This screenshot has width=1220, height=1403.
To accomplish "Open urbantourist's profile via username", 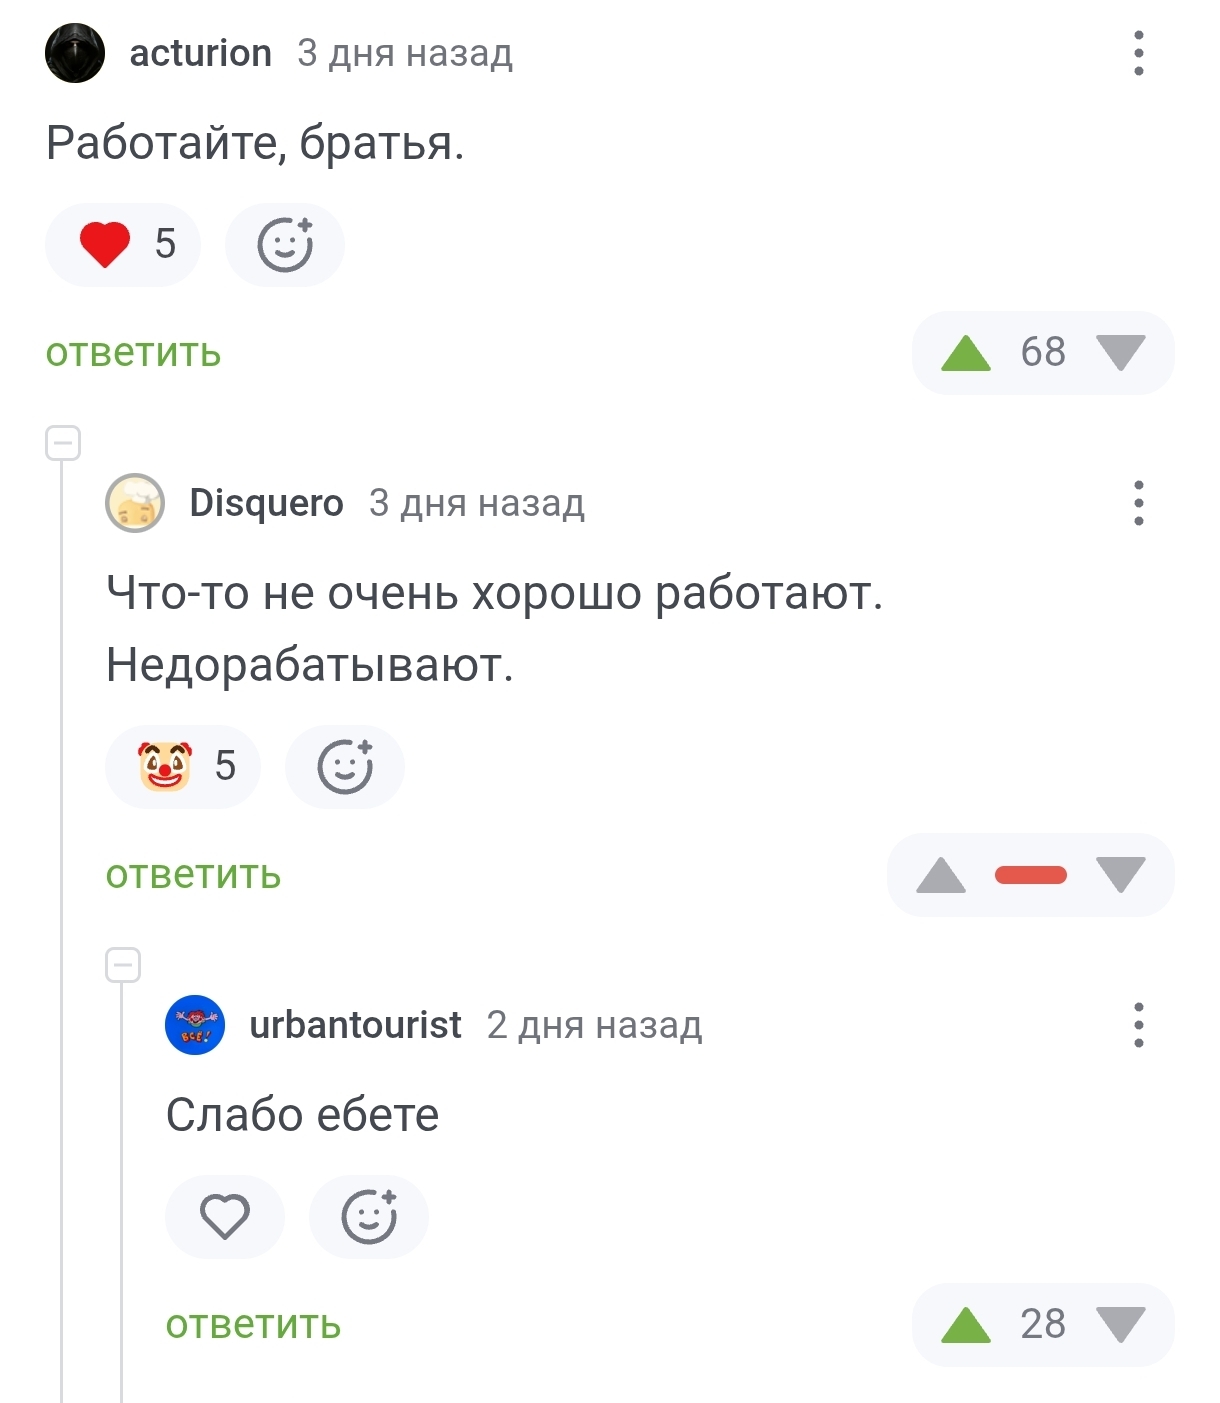I will (355, 1025).
